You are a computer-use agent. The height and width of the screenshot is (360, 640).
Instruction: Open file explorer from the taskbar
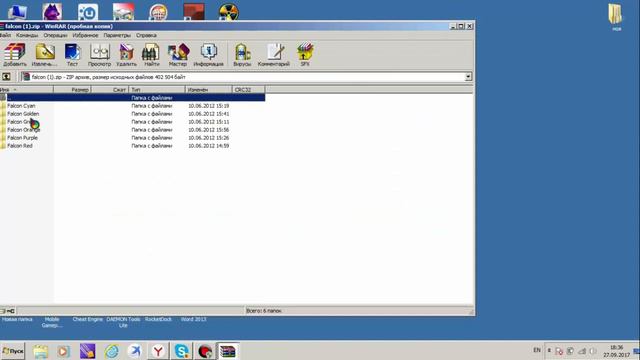point(40,351)
